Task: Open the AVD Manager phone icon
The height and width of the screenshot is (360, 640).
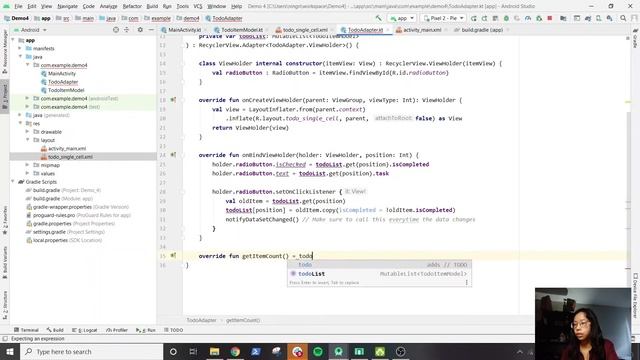Action: click(x=598, y=18)
